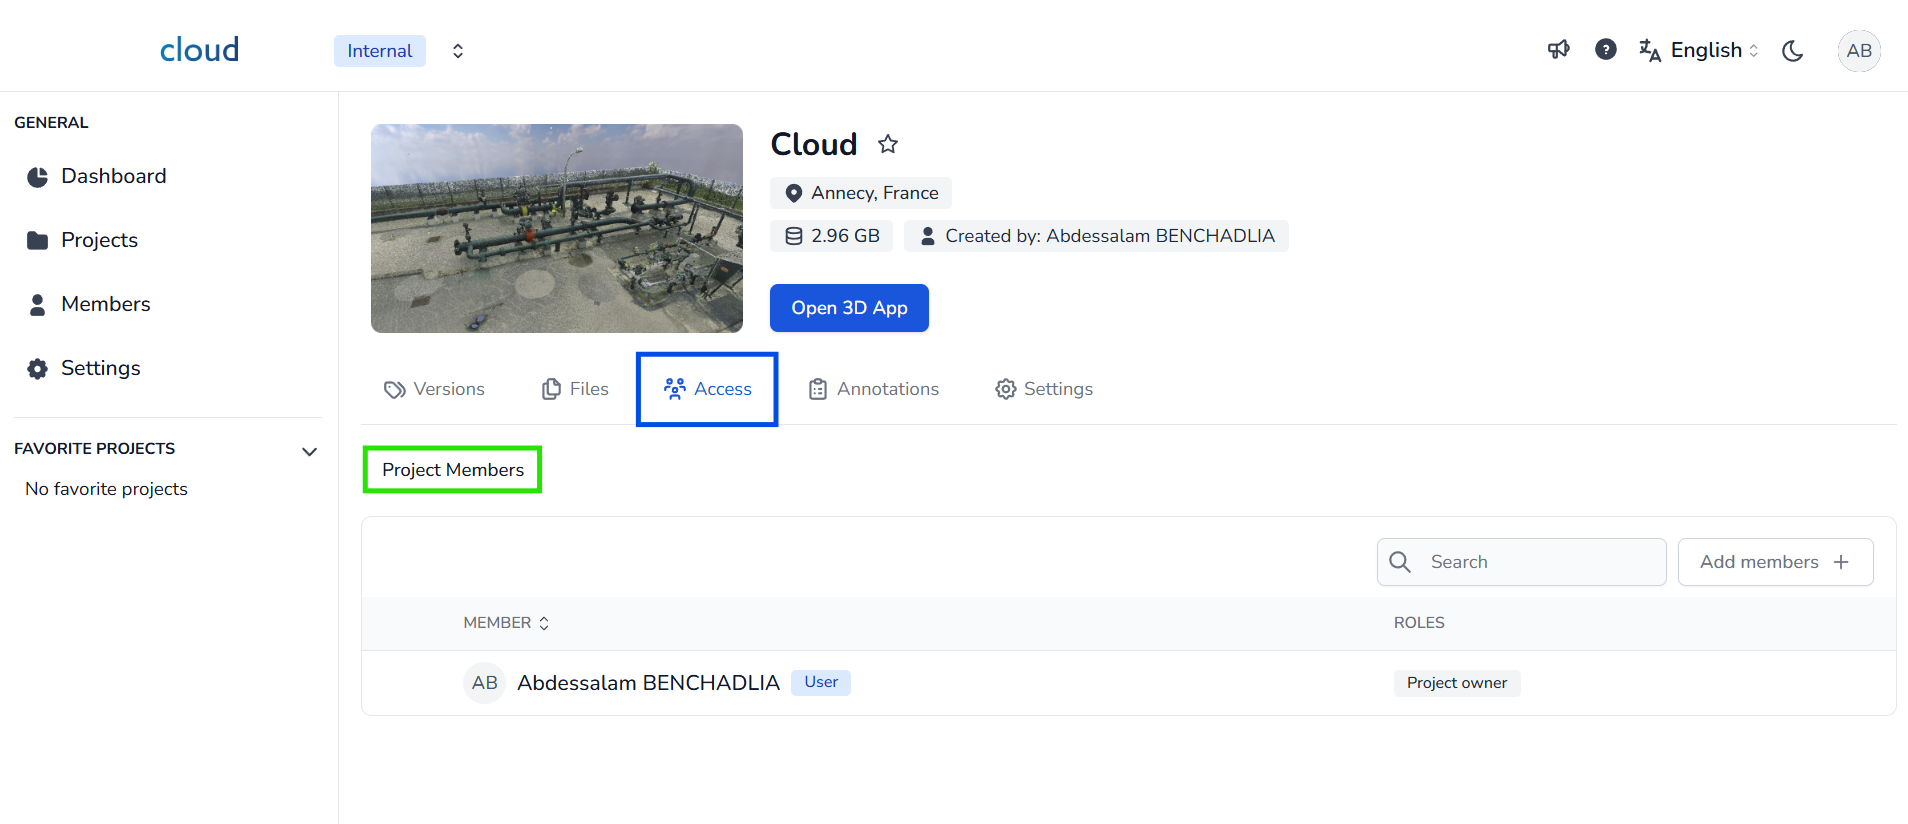Click the announcements megaphone icon

tap(1558, 50)
